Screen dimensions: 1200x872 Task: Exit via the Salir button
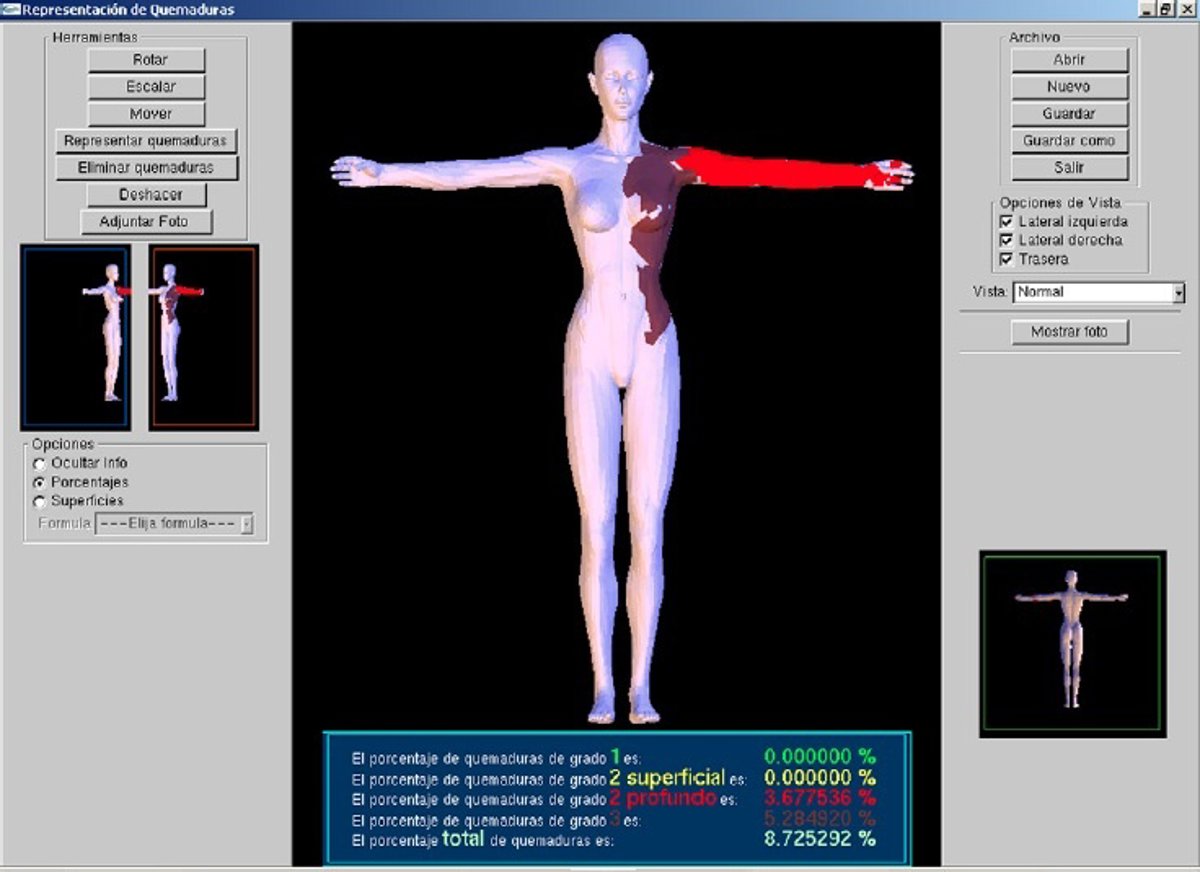pos(1069,168)
